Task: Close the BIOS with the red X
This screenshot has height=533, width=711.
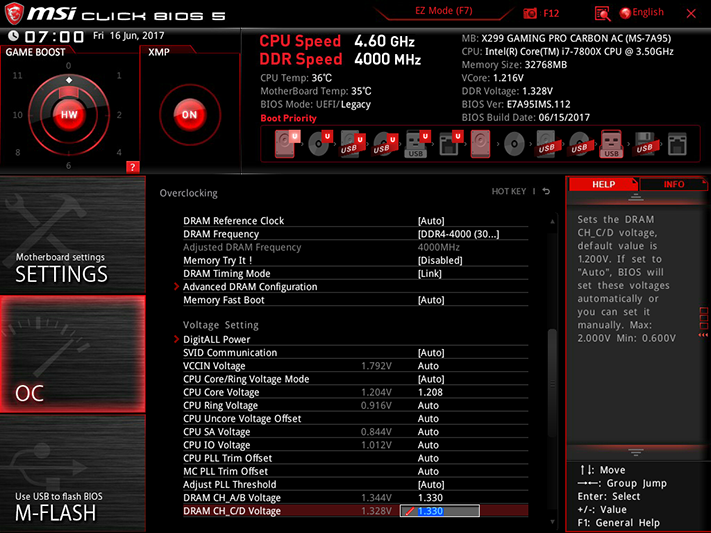Action: click(691, 14)
